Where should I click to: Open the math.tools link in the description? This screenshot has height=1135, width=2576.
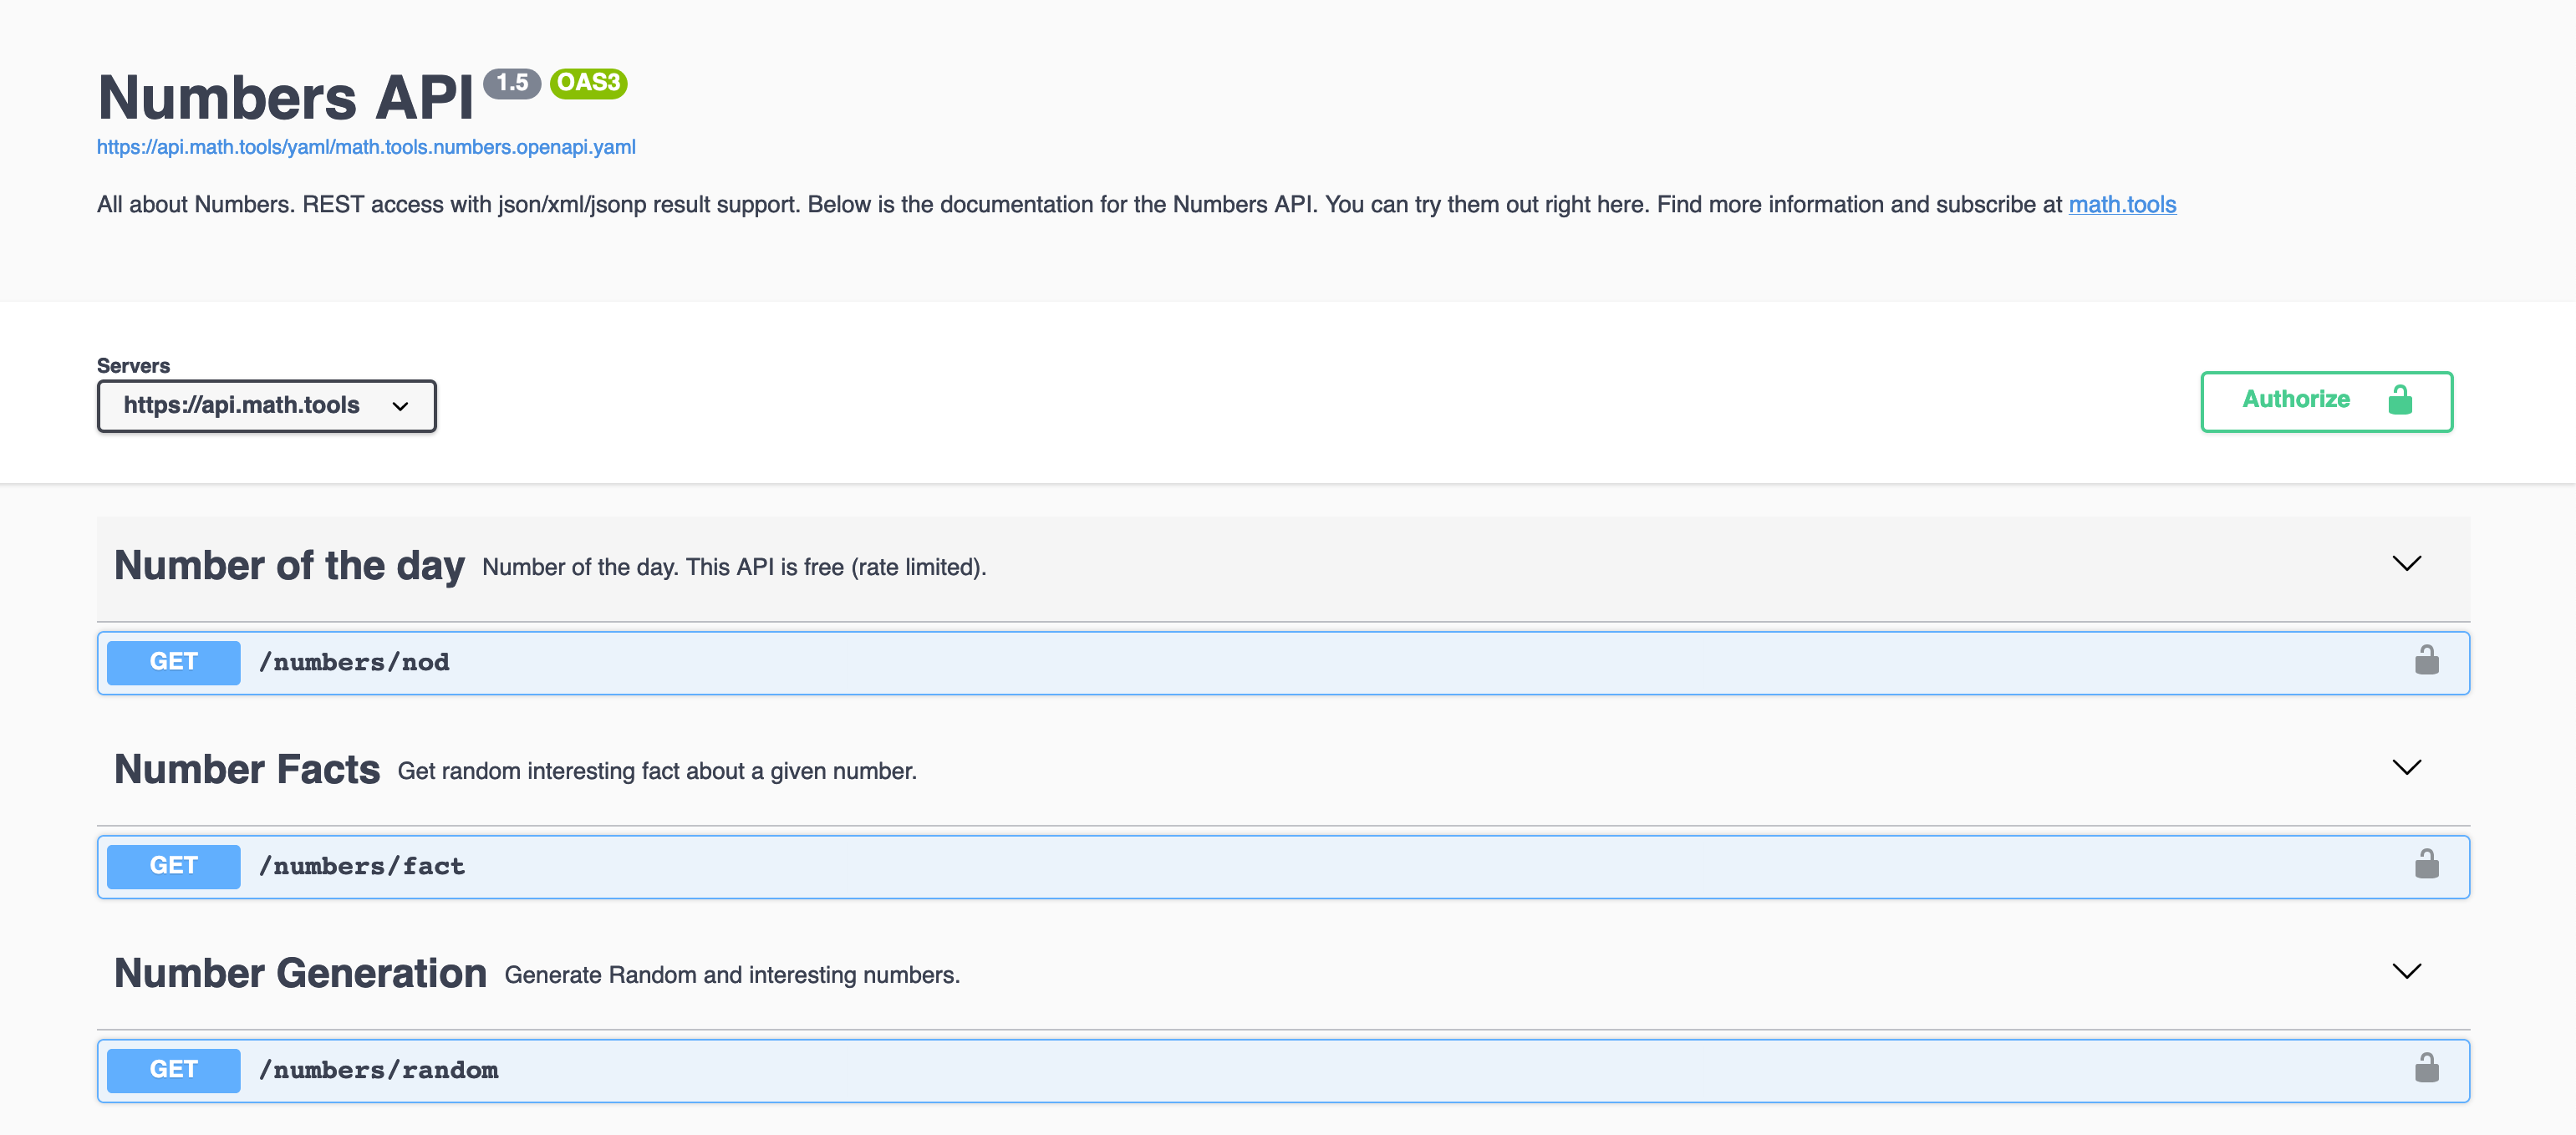coord(2121,205)
